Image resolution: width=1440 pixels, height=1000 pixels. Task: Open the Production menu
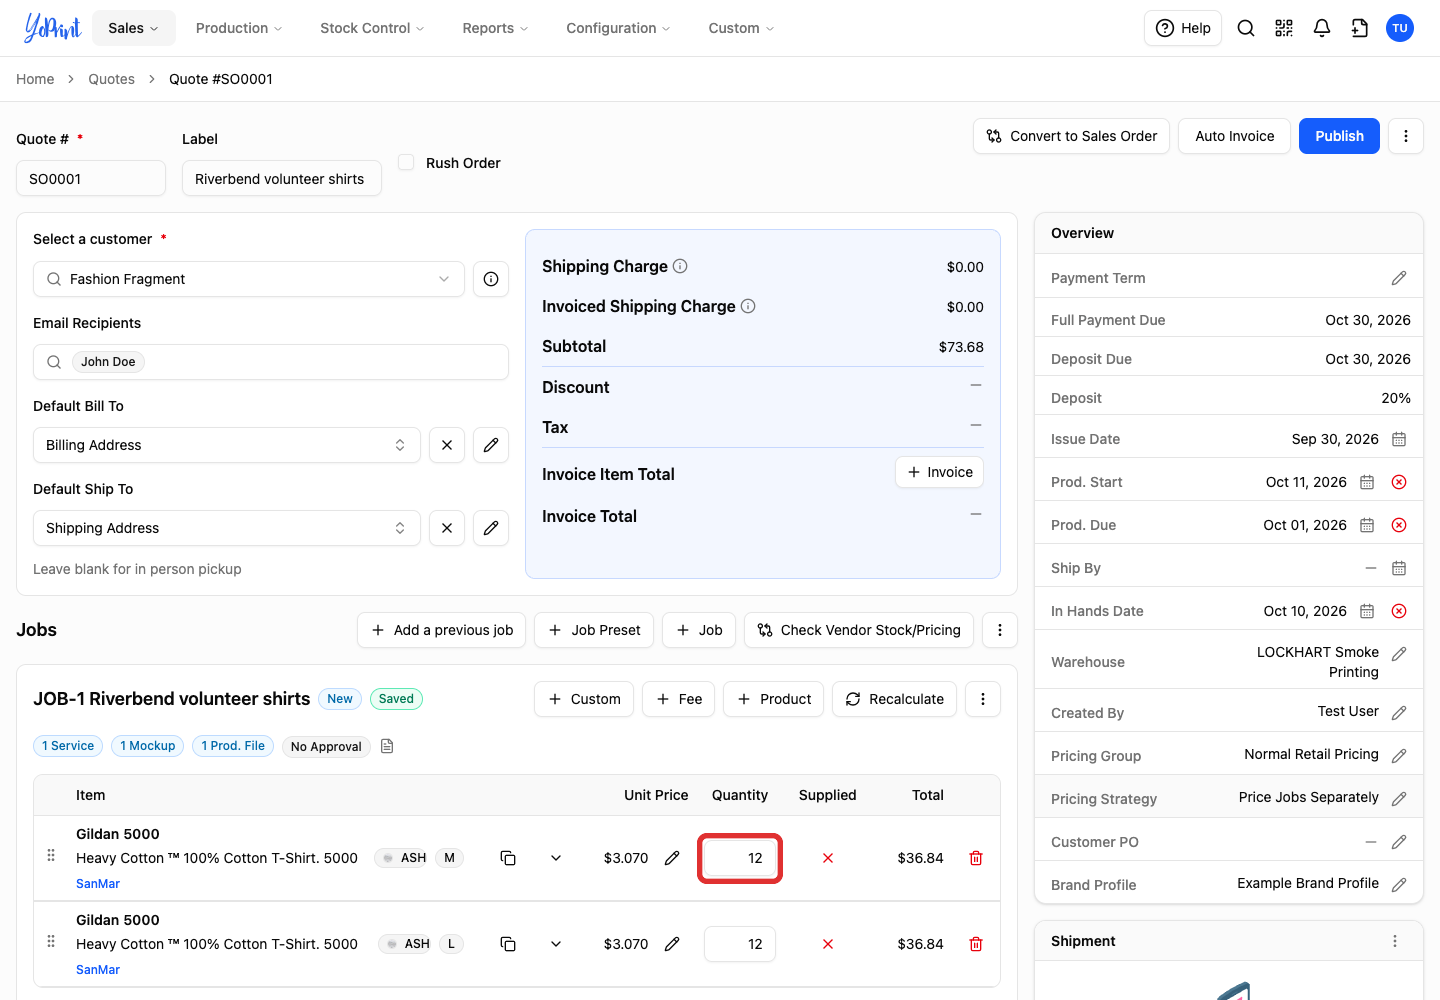(239, 28)
